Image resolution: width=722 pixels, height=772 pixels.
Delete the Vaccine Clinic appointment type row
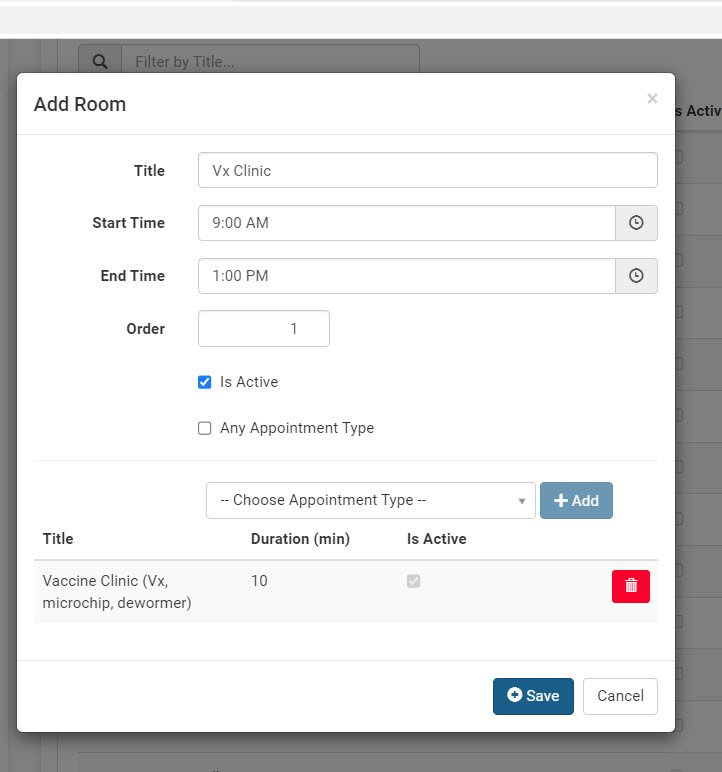click(x=631, y=586)
